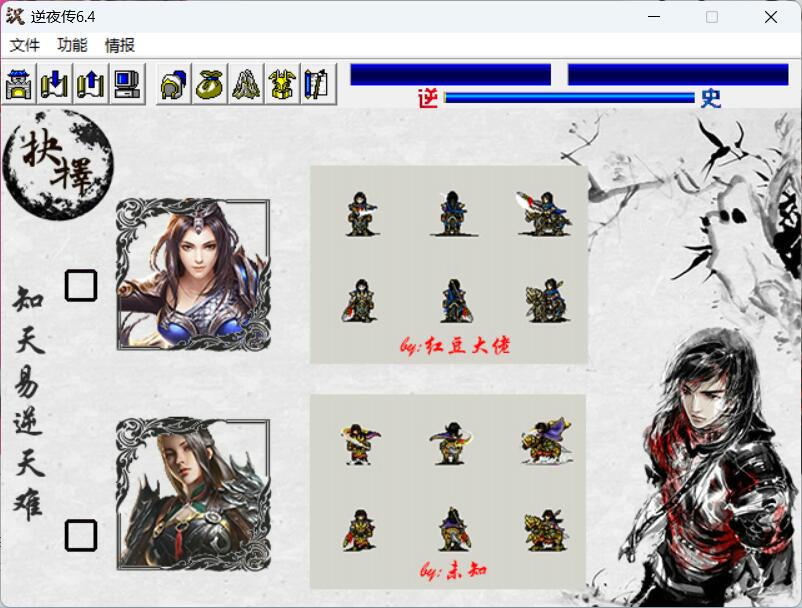The height and width of the screenshot is (608, 802).
Task: Click the red 'by:红豆大佬' credit text
Action: click(x=455, y=346)
